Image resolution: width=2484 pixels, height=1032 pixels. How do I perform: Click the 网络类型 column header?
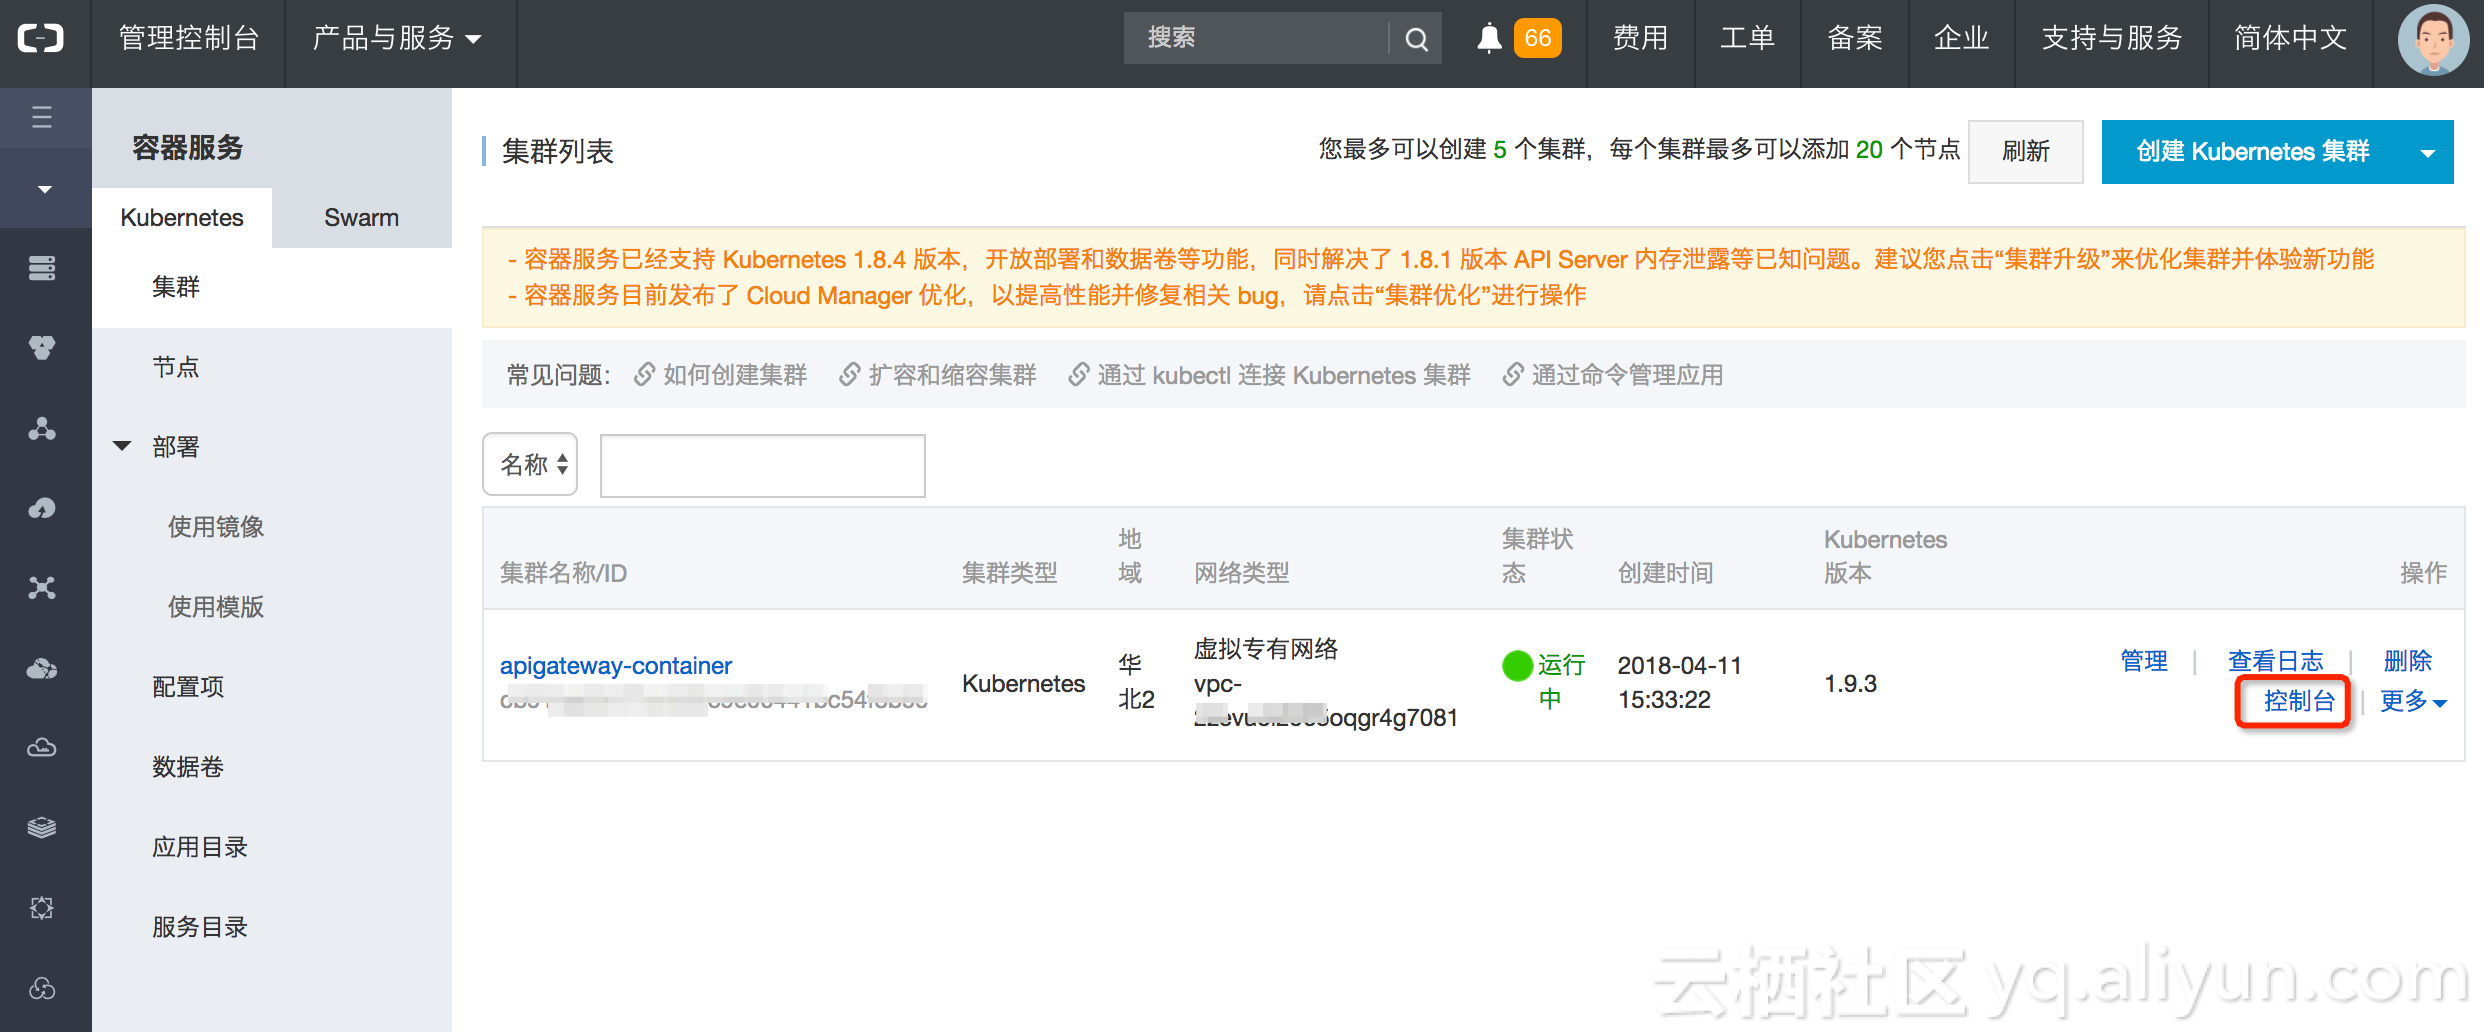[1242, 573]
